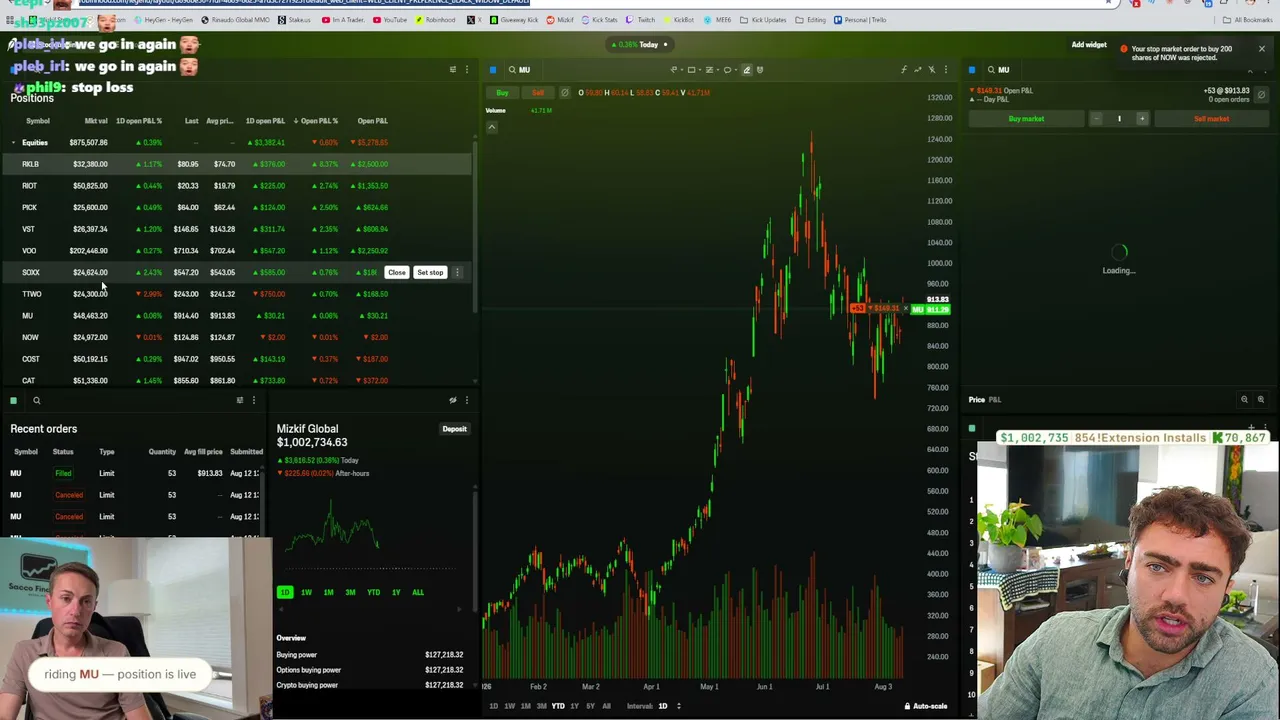
Task: Click the chart crossed-tools icon
Action: (931, 70)
